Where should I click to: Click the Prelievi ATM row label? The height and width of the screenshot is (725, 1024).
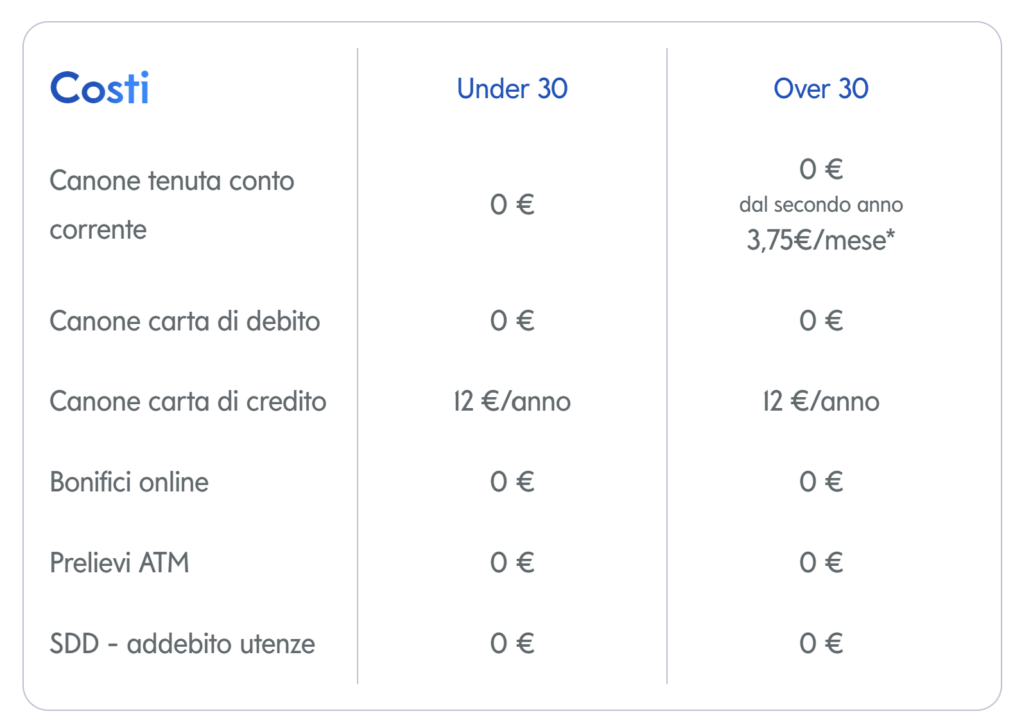[x=119, y=563]
